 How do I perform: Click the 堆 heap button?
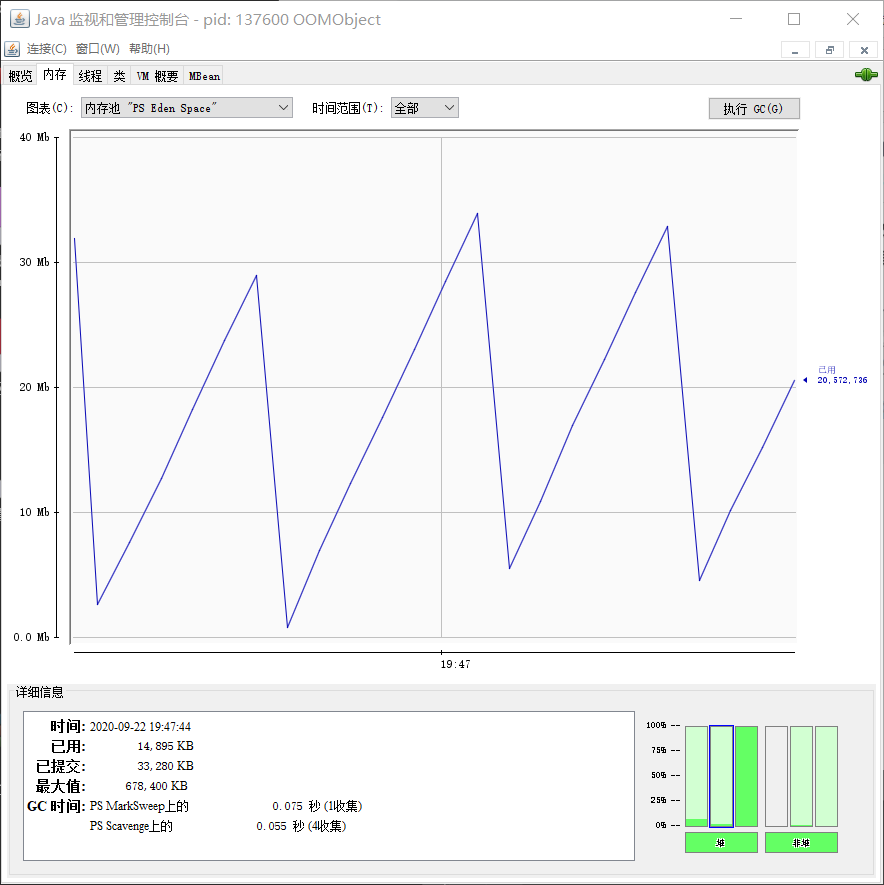721,843
